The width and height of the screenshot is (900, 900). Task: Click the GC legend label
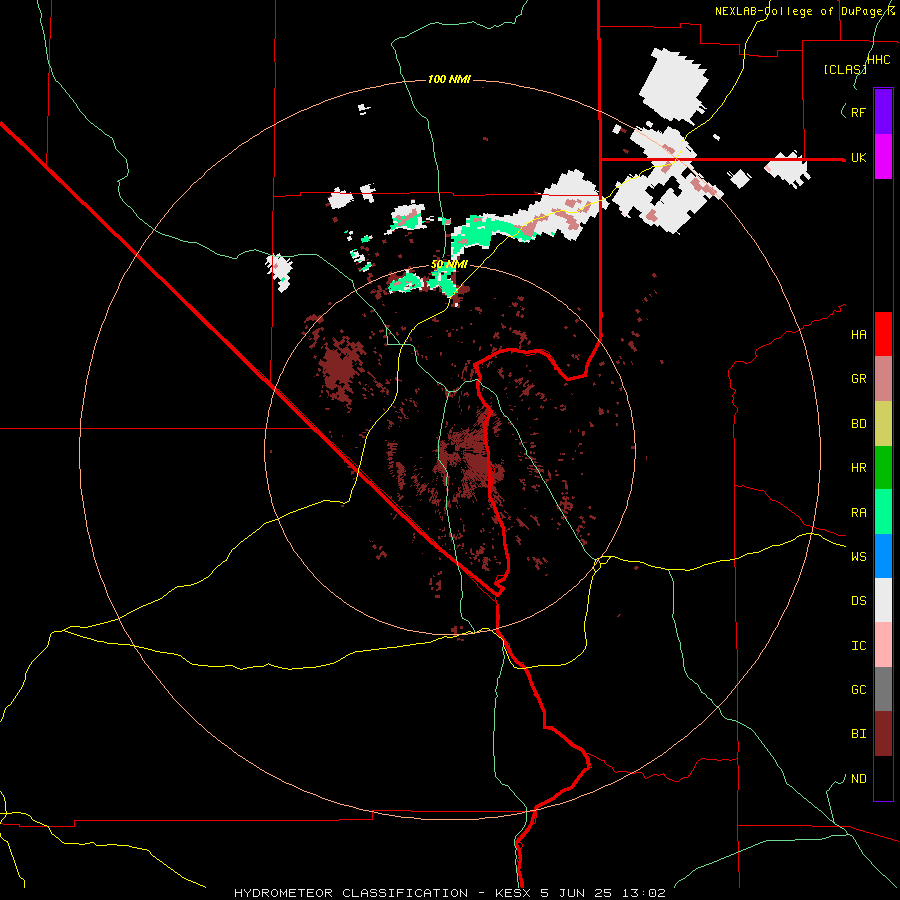[x=859, y=690]
